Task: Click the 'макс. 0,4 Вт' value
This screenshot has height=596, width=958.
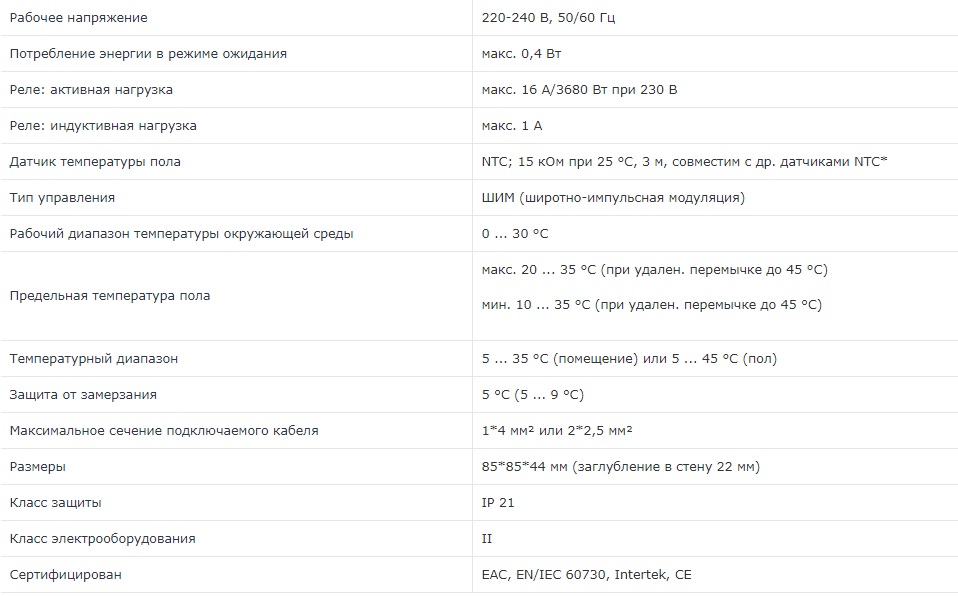Action: coord(524,54)
